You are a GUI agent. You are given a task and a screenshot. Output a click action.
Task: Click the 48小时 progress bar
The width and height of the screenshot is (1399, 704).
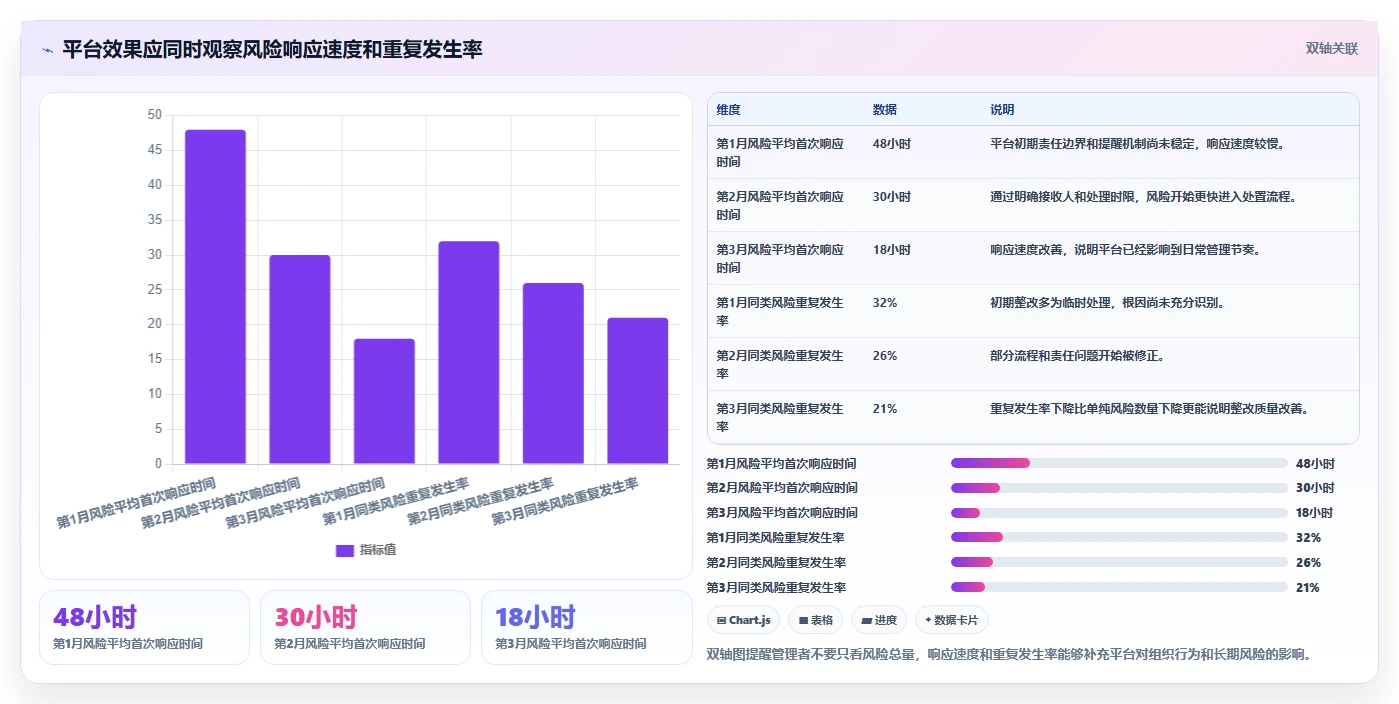pos(1119,463)
